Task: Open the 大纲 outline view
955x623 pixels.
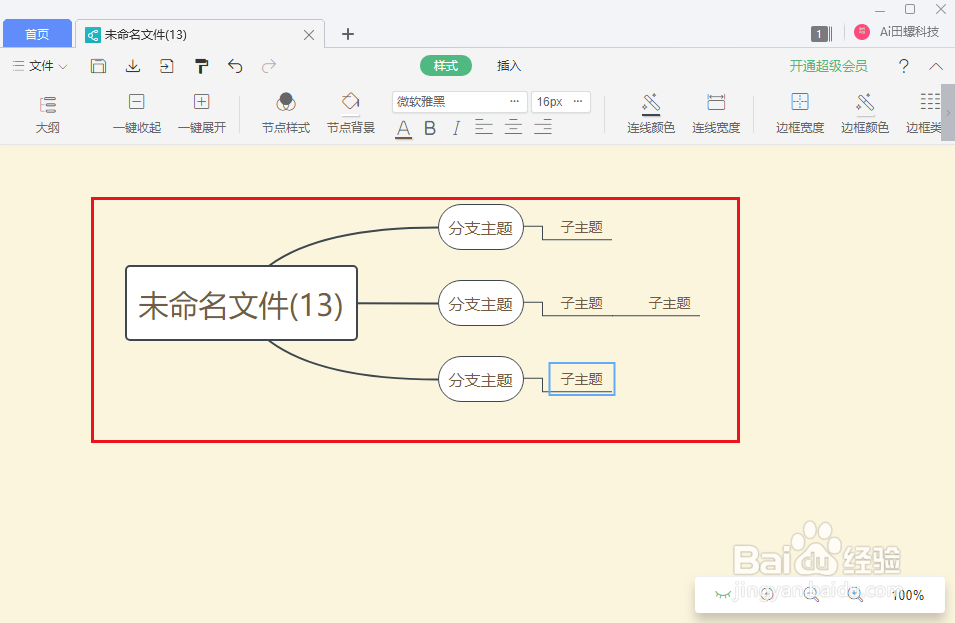Action: point(48,113)
